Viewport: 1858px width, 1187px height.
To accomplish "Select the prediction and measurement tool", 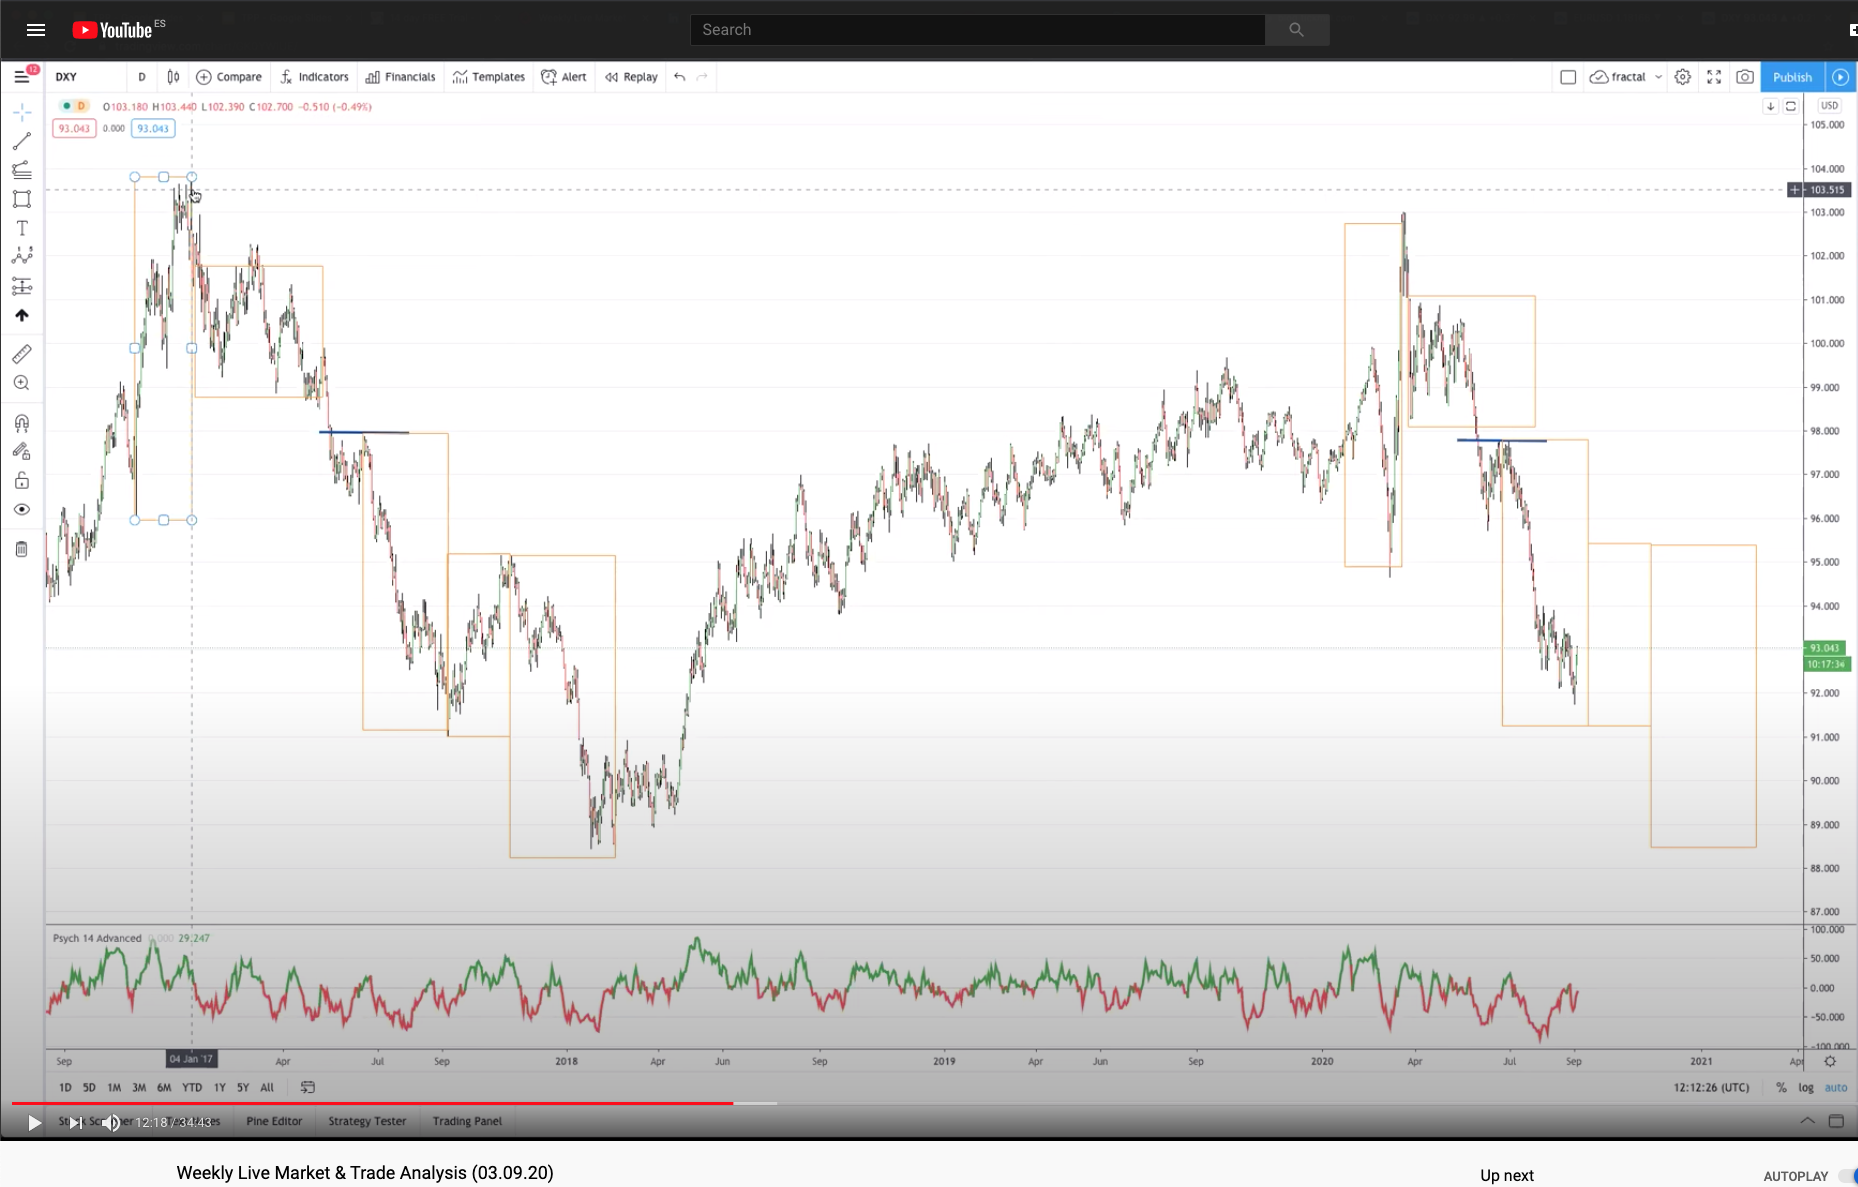I will pos(22,287).
